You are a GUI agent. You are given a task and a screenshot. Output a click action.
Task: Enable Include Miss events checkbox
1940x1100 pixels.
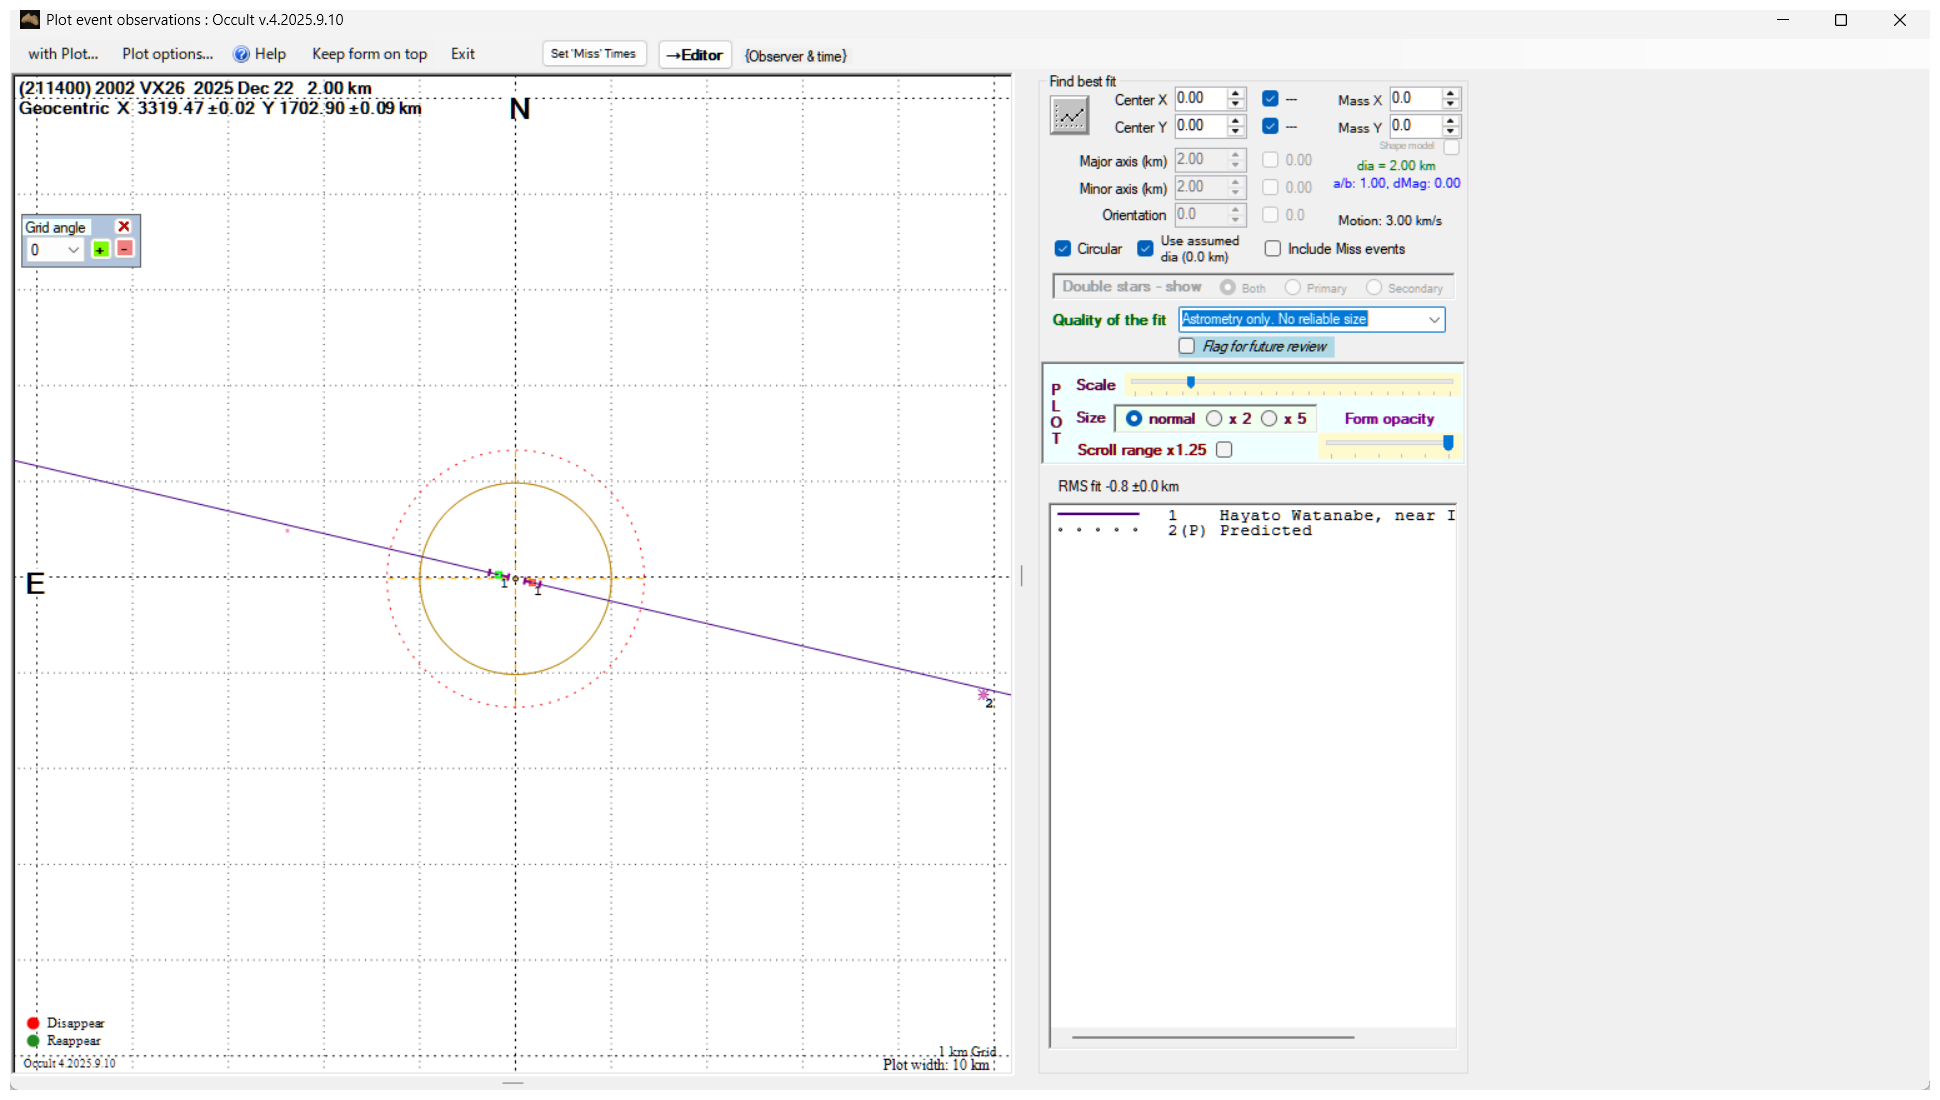click(1273, 249)
